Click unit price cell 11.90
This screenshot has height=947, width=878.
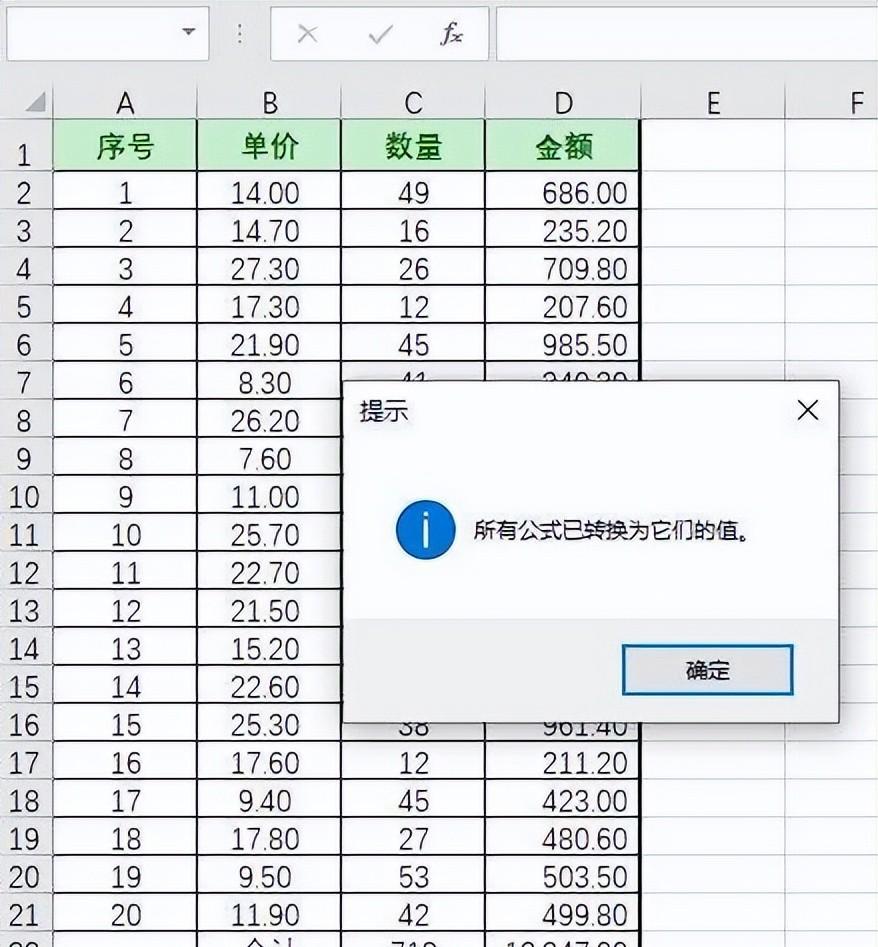(269, 914)
